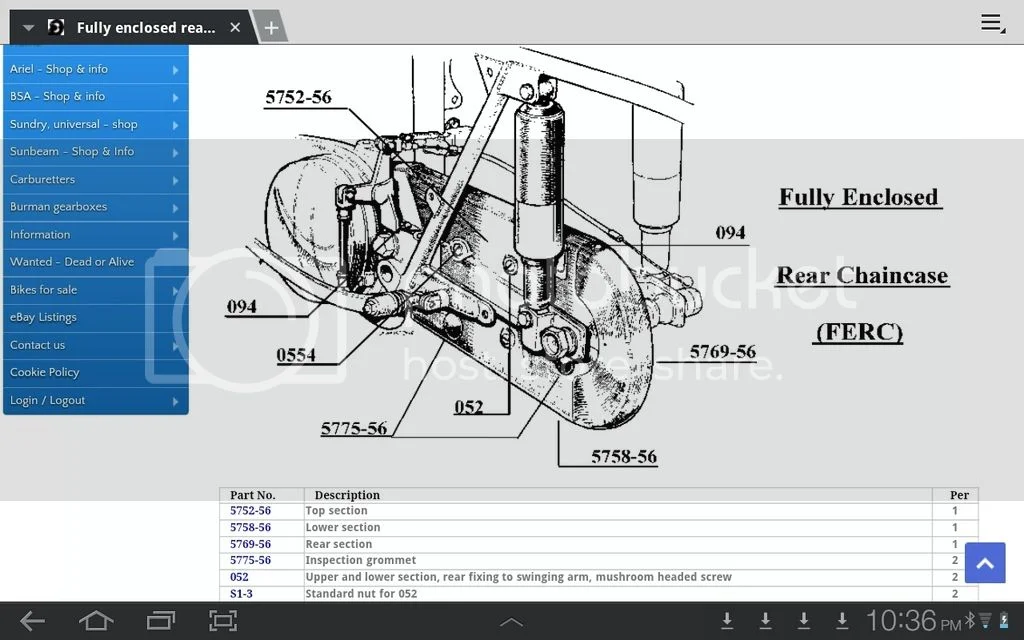Open the recent apps overview

point(159,621)
